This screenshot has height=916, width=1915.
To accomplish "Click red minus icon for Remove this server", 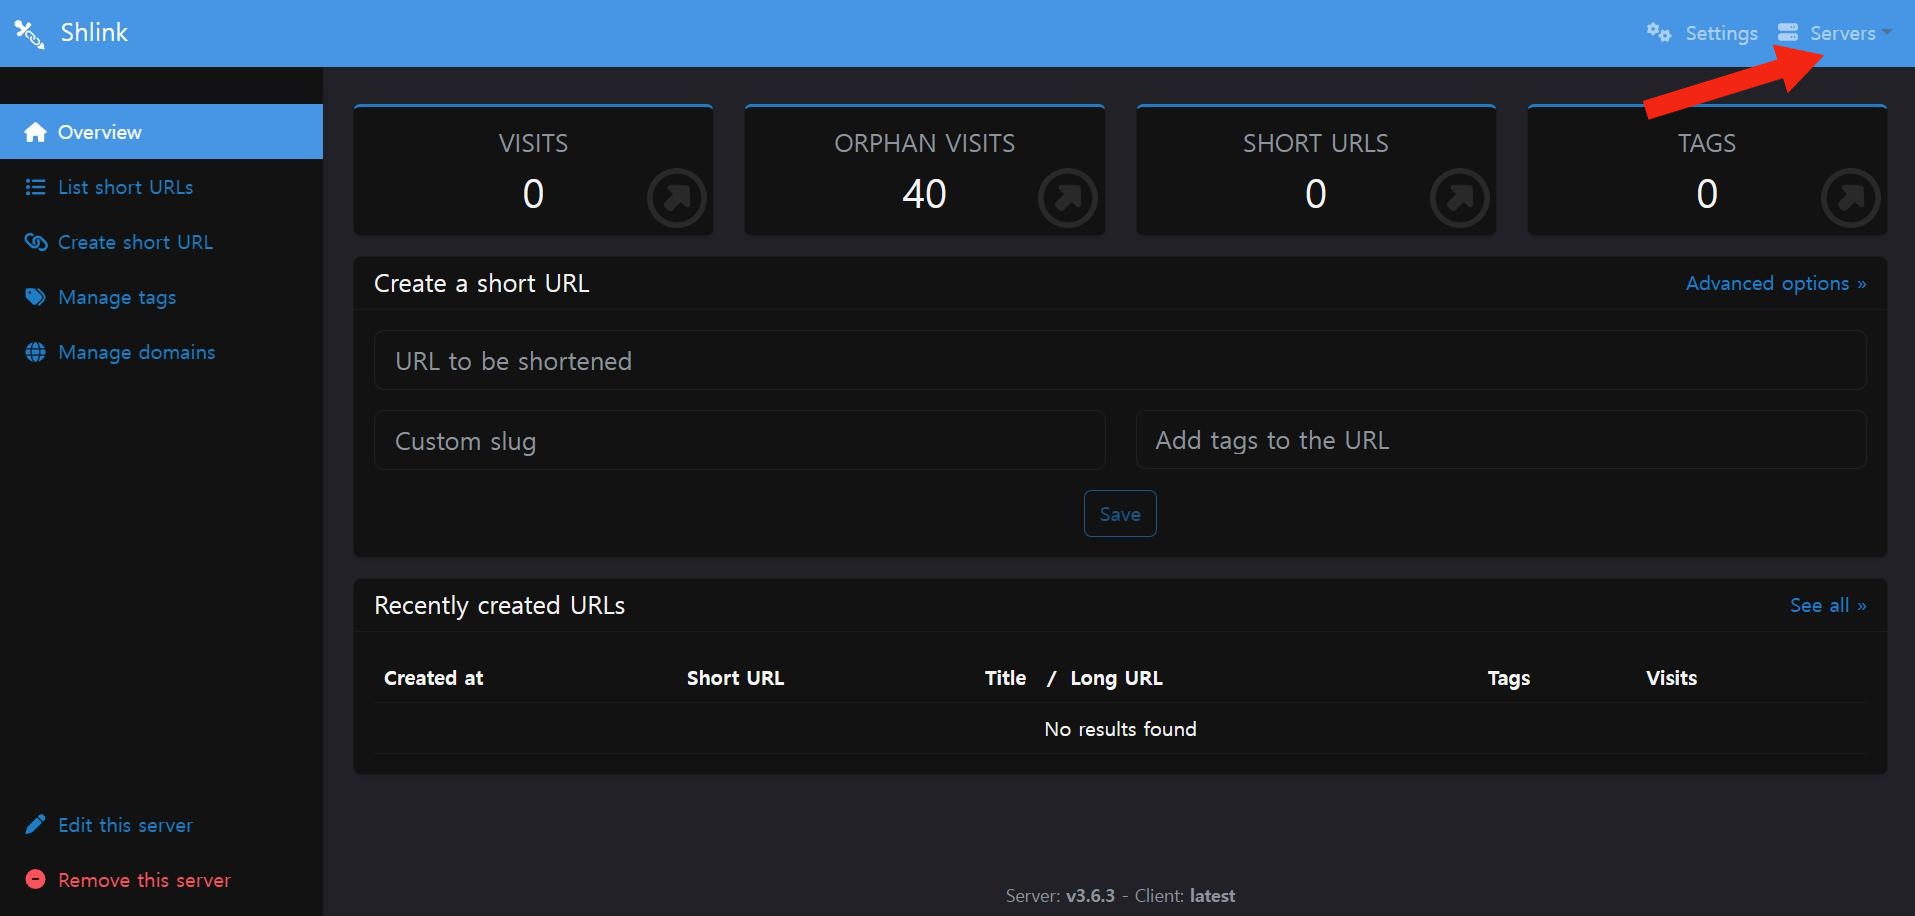I will pos(35,880).
